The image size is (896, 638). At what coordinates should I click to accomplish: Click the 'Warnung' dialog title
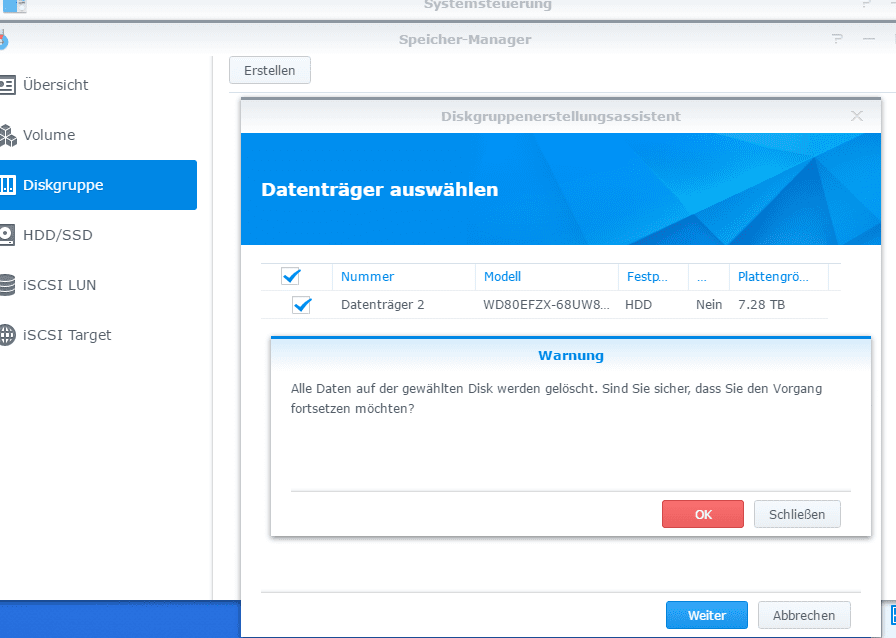571,356
